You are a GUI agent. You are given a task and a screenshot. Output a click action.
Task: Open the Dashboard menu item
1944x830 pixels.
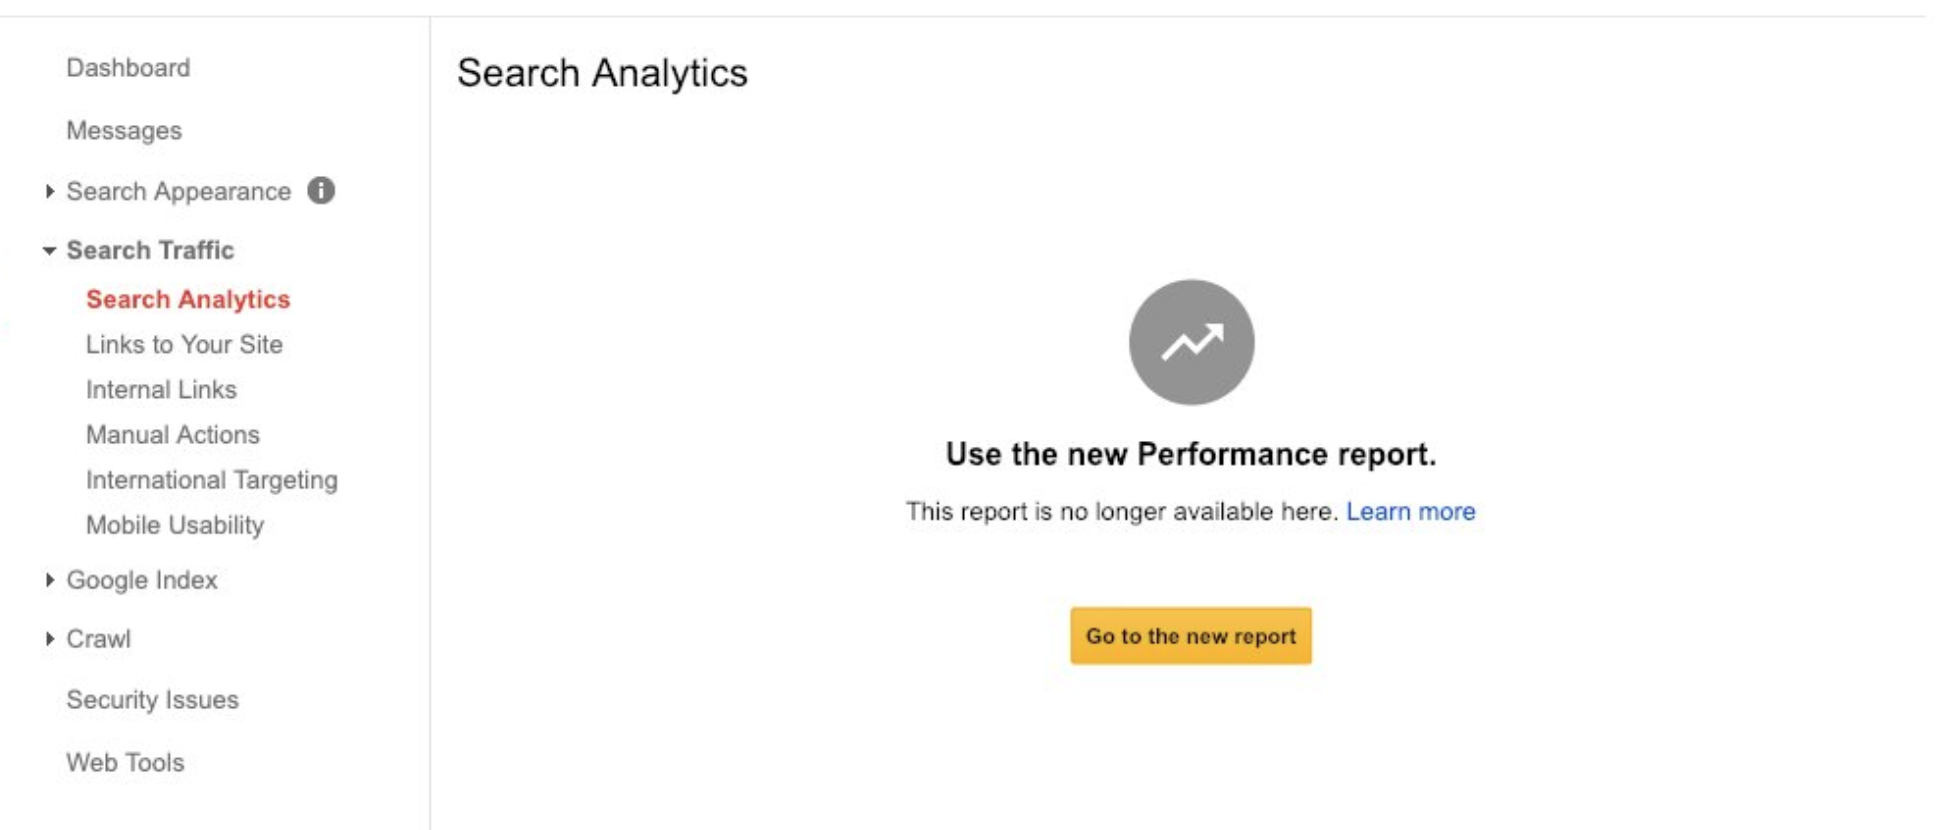coord(128,68)
